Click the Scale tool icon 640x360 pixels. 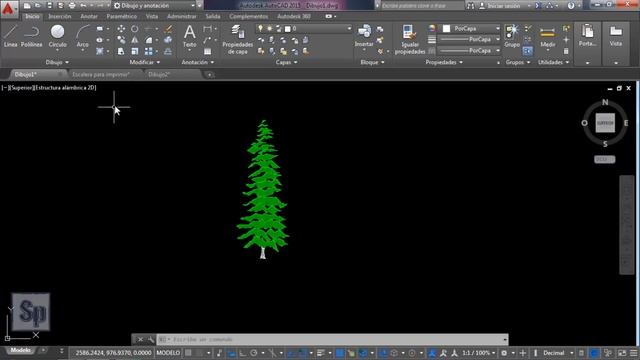pos(135,51)
